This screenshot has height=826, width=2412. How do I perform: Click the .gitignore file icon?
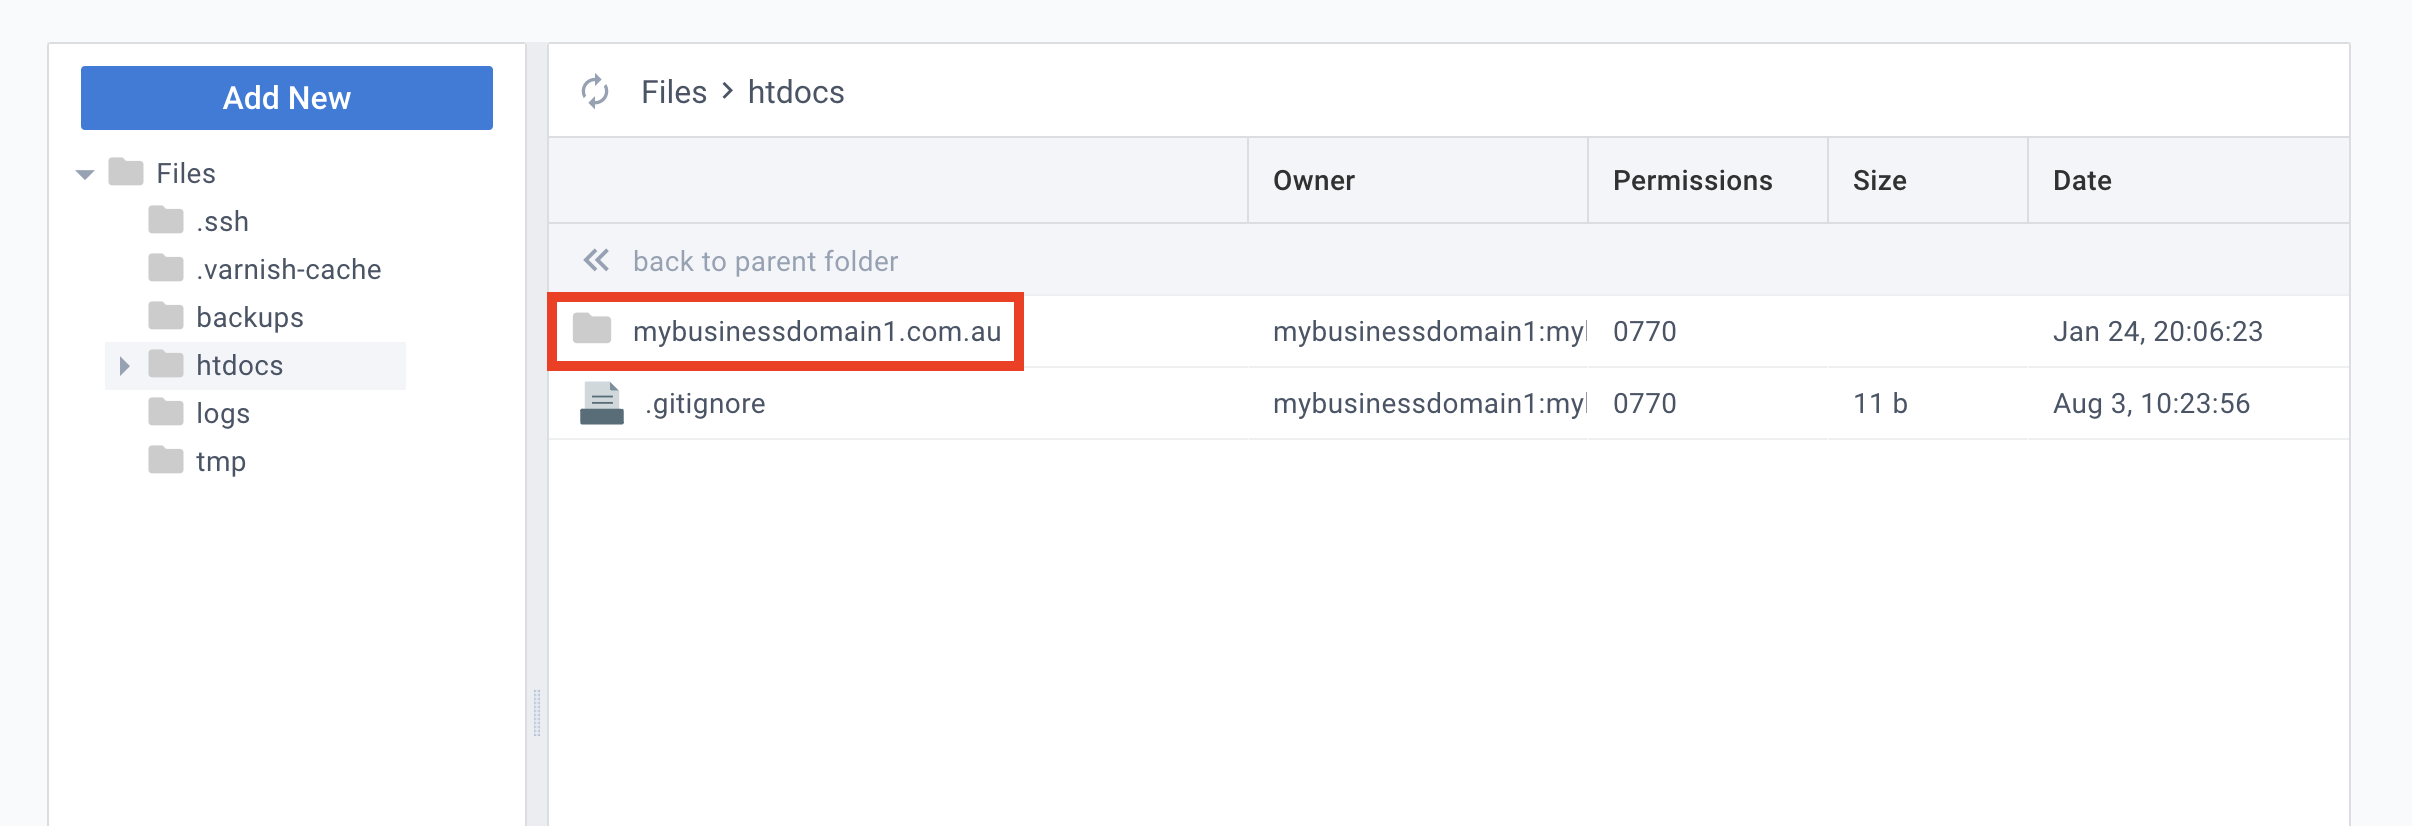tap(601, 403)
